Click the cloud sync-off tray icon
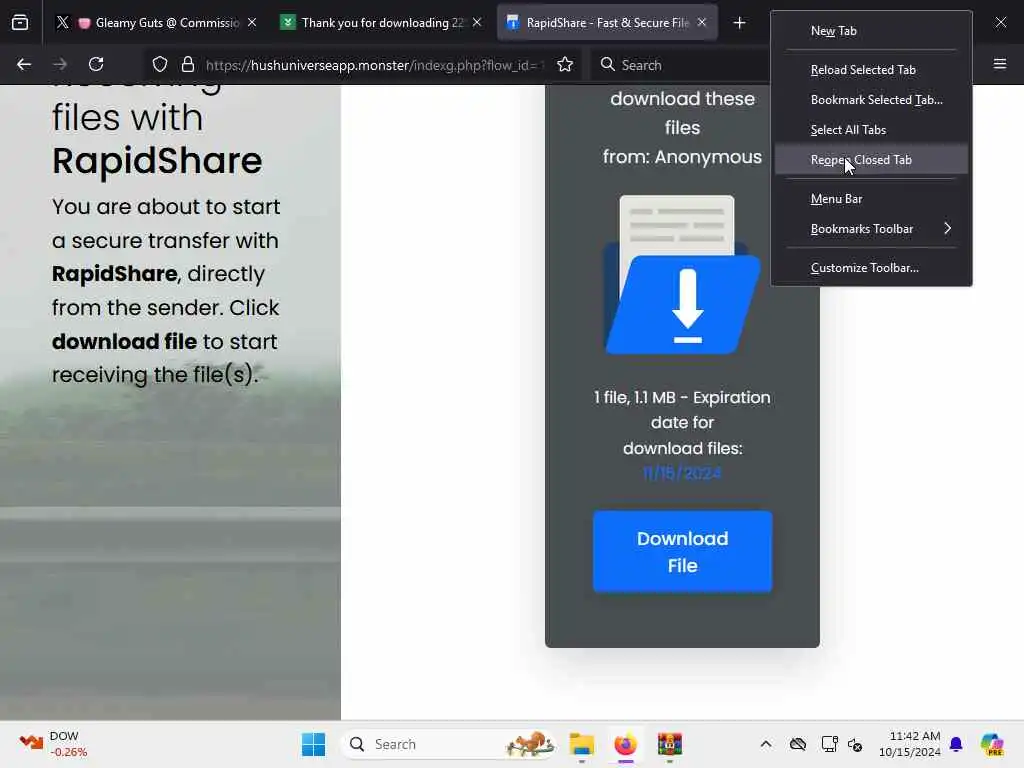 798,744
